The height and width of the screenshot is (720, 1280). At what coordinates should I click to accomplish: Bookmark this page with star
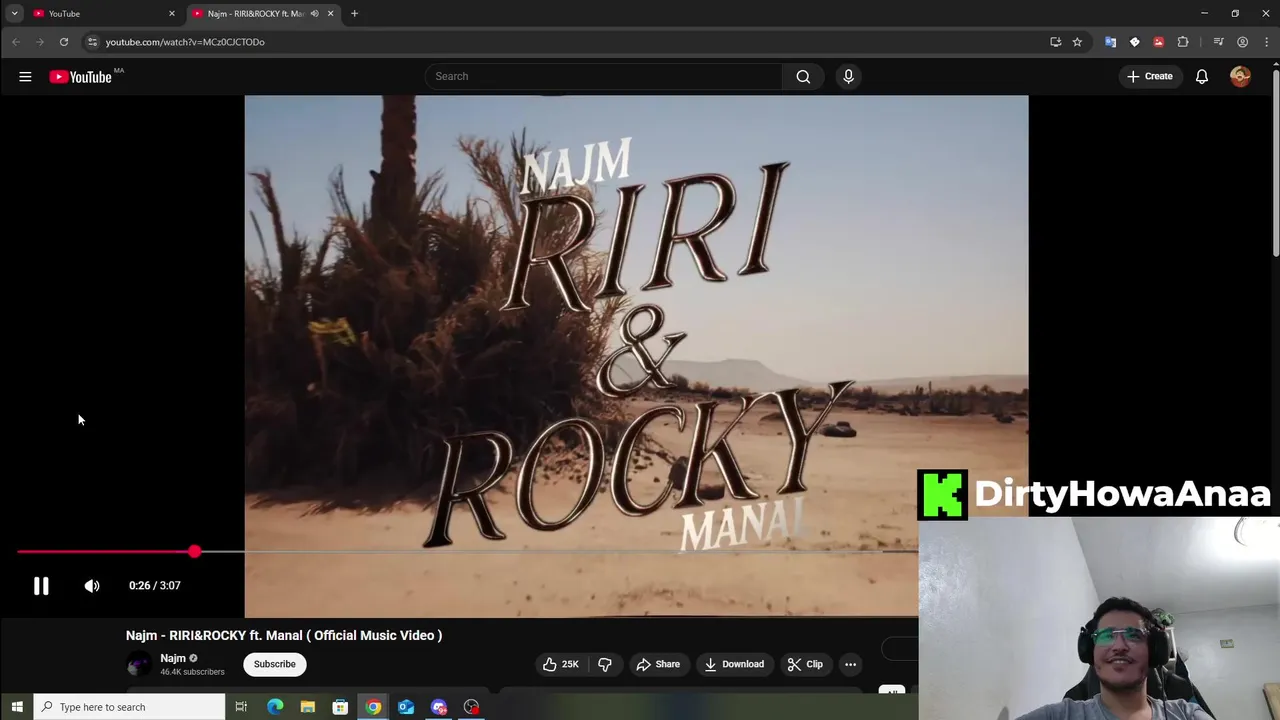click(x=1077, y=42)
